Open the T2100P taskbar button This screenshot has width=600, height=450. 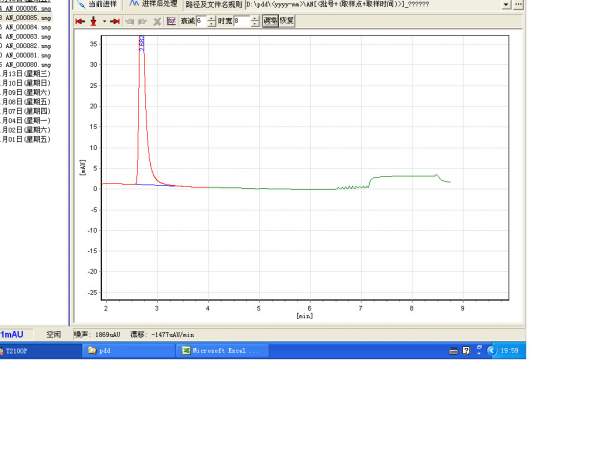coord(40,351)
